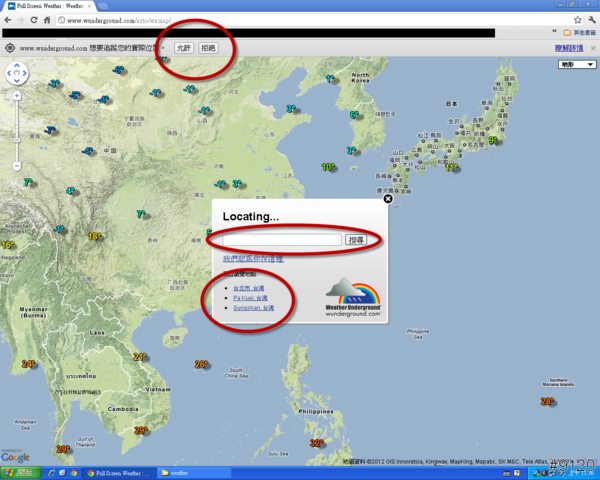
Task: Click the 搜尋 search button
Action: click(x=356, y=240)
